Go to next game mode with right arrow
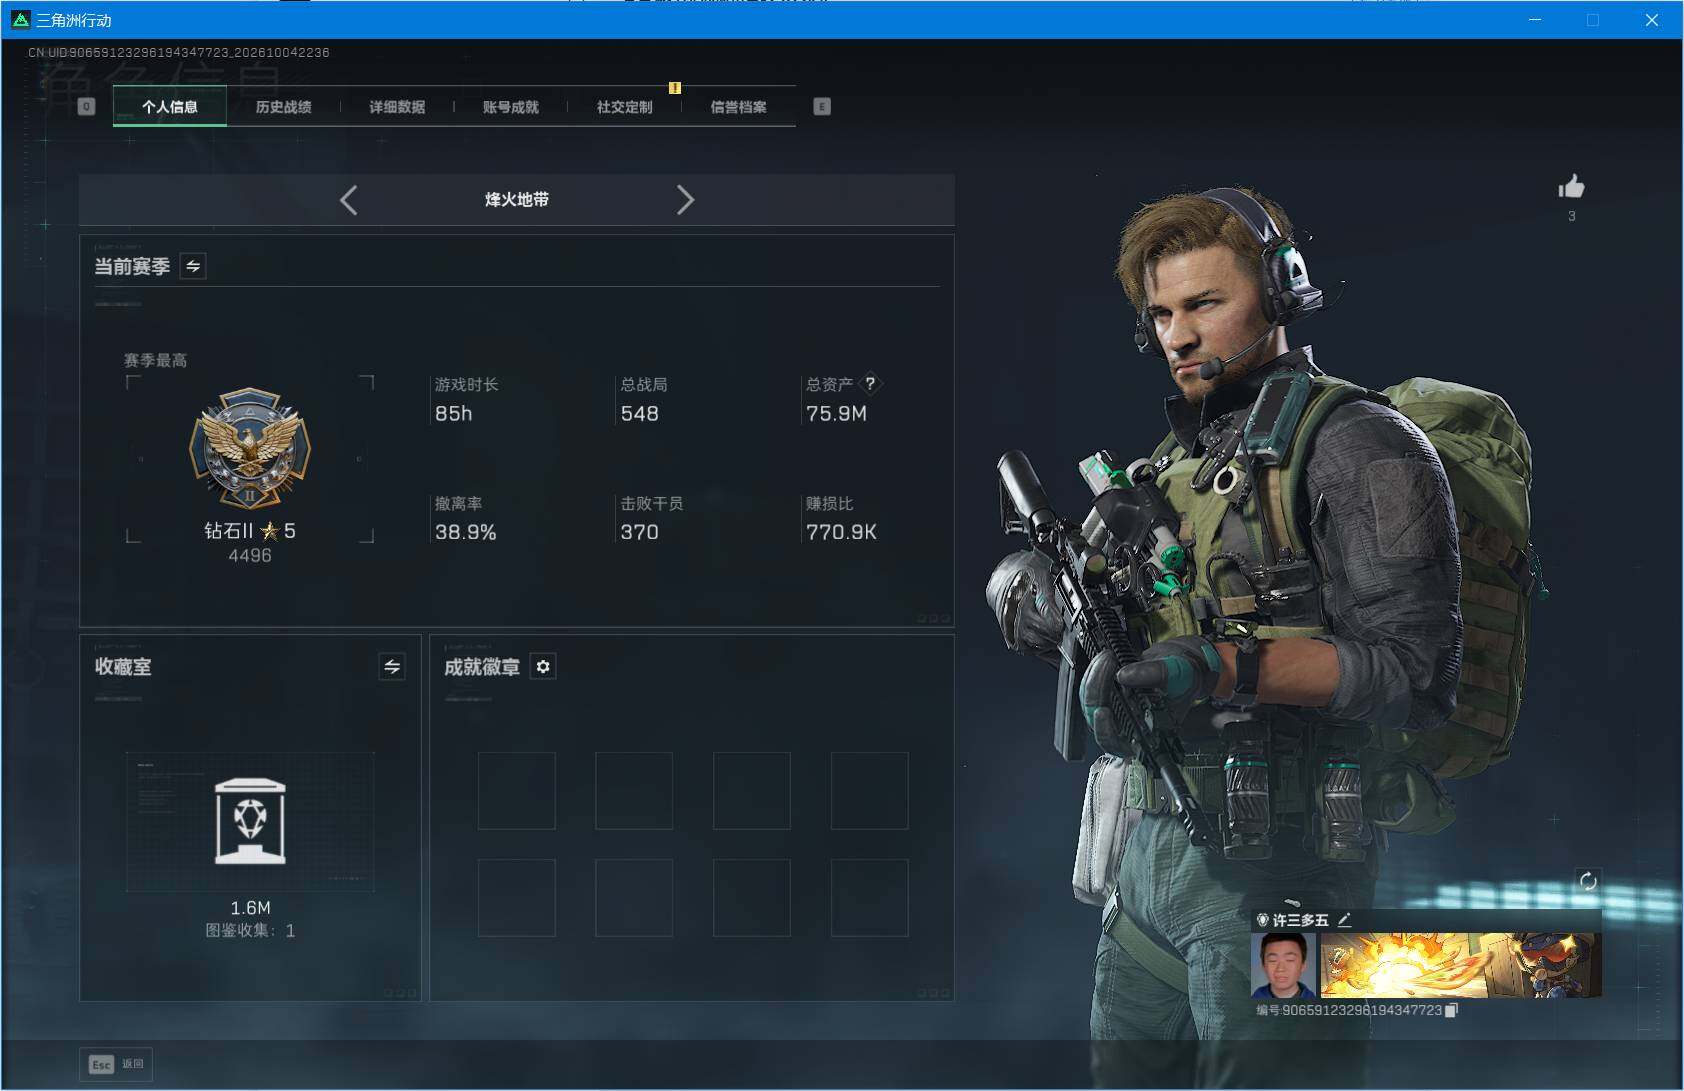 click(685, 200)
